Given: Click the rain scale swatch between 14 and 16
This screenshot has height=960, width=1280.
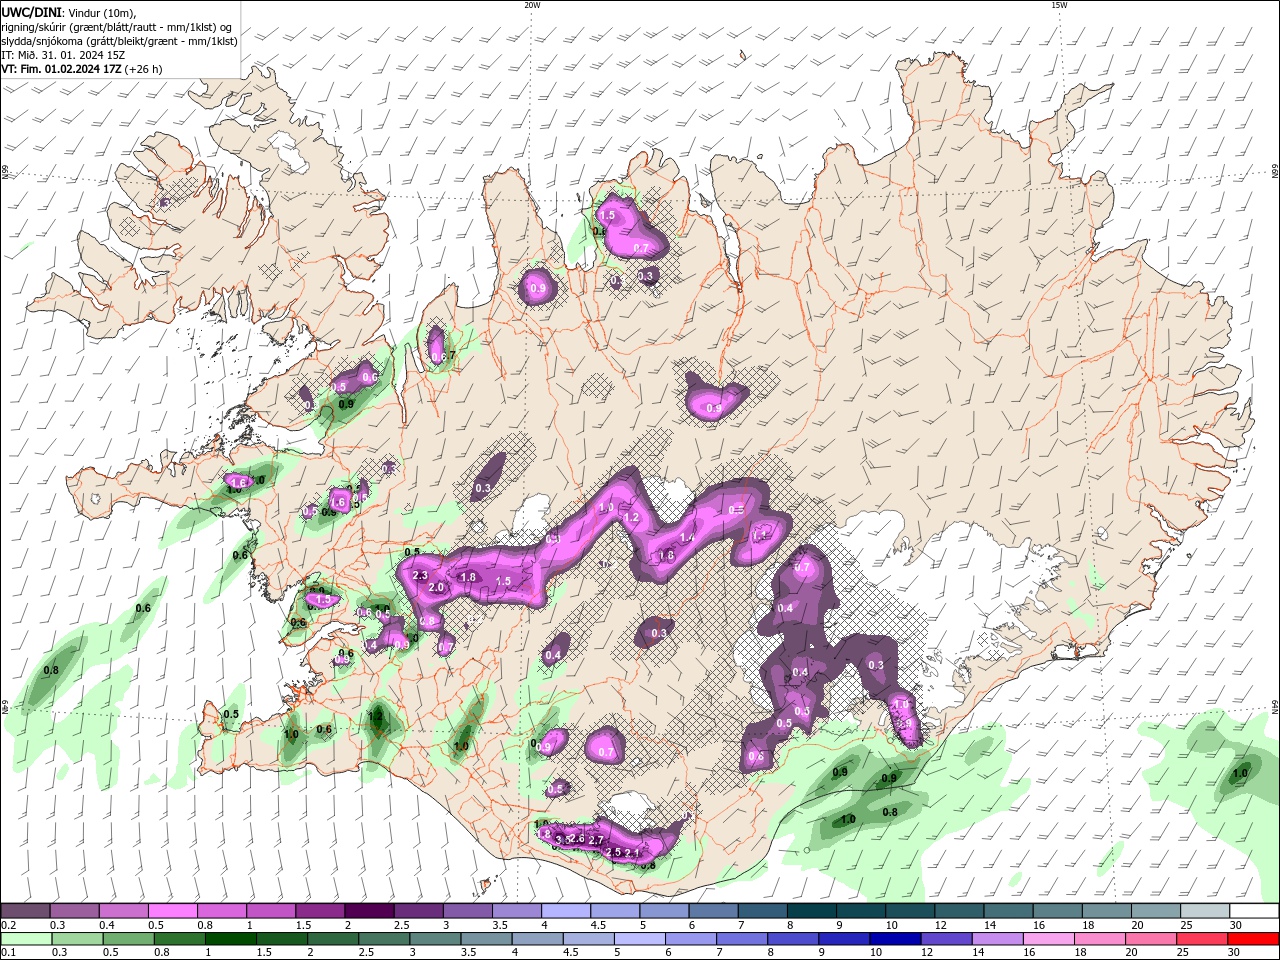Looking at the screenshot, I should [997, 939].
